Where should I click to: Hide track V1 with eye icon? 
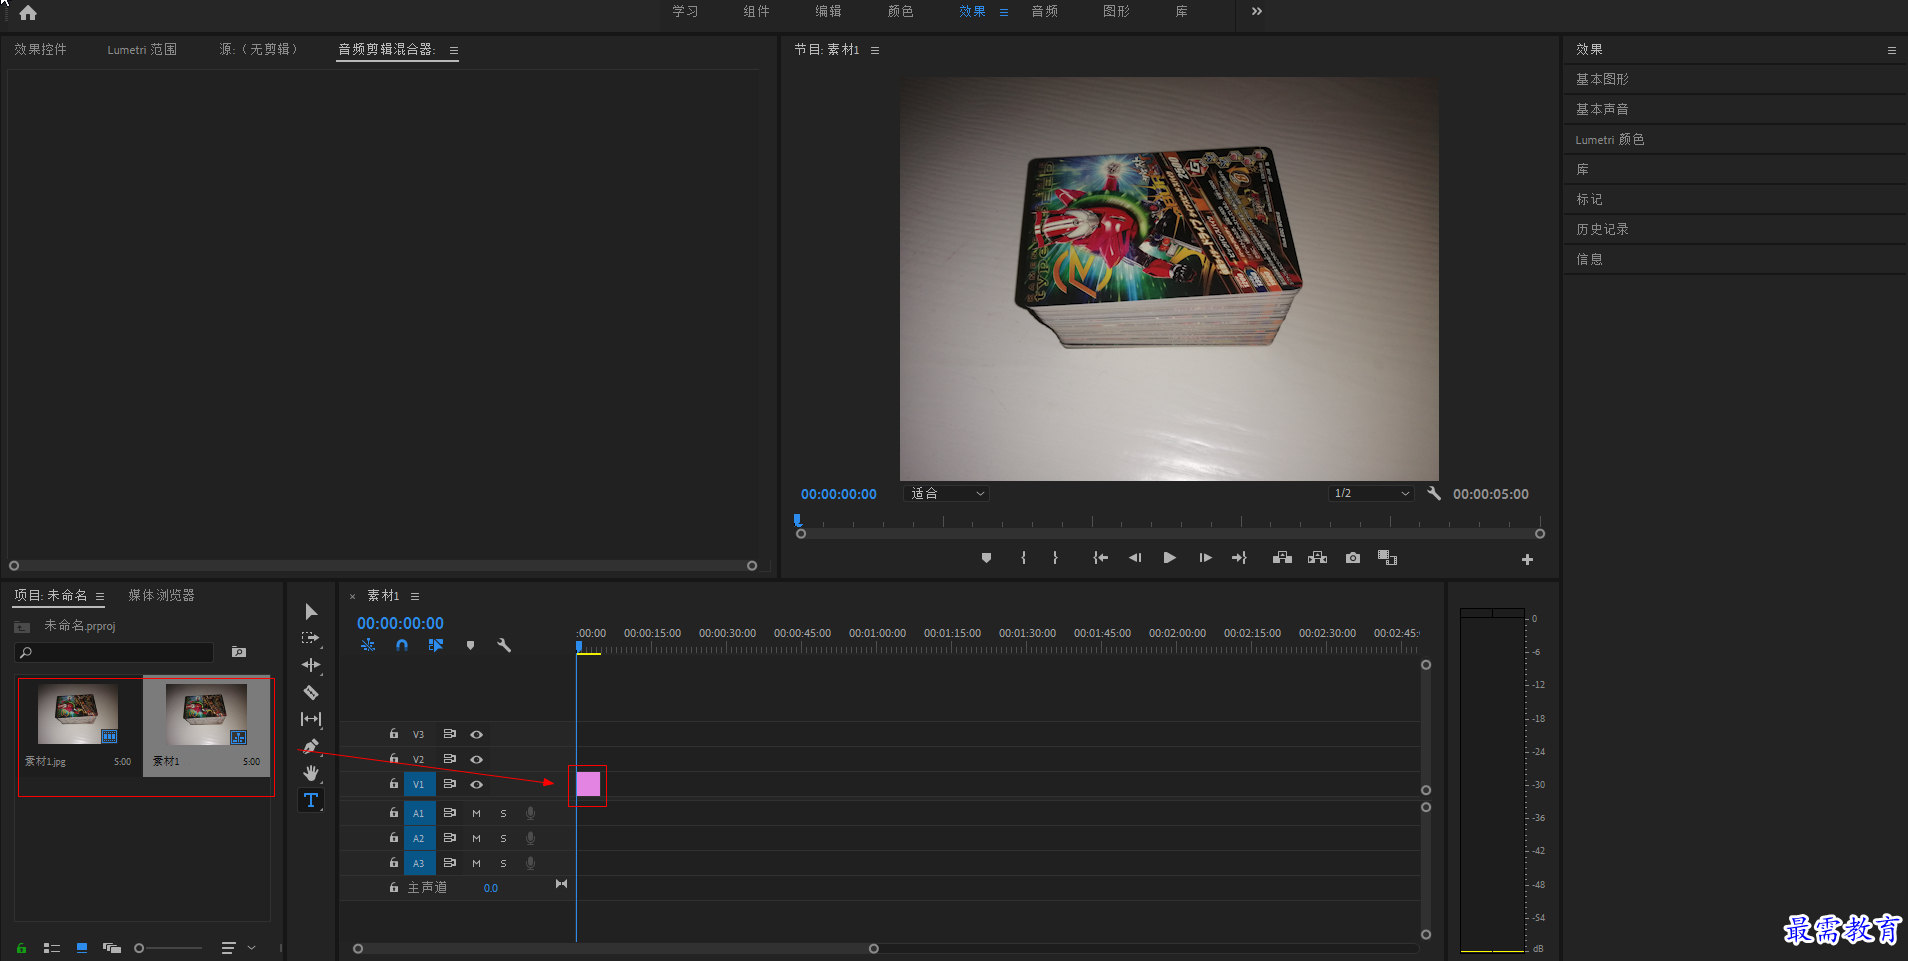(477, 784)
